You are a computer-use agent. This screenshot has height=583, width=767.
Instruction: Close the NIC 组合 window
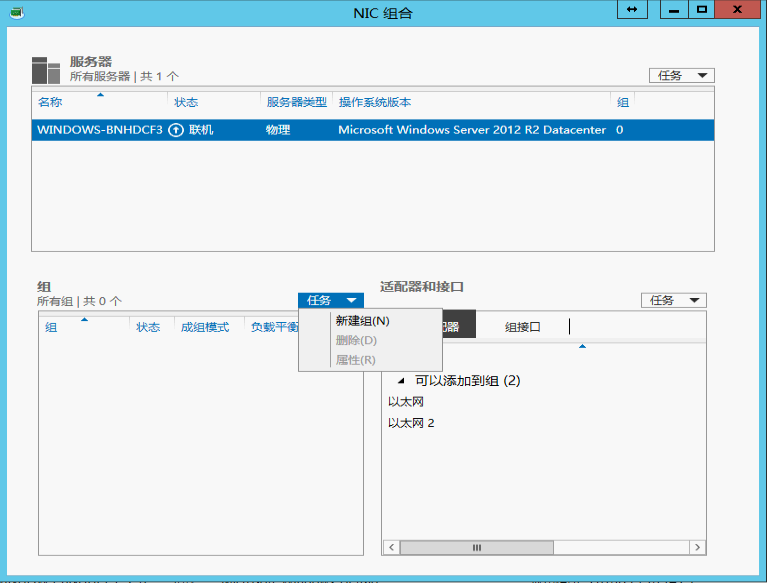738,9
